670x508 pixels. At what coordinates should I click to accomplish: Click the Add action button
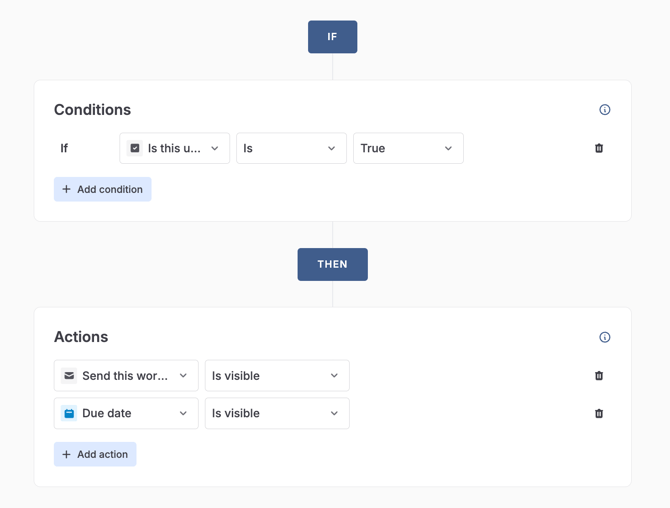pyautogui.click(x=95, y=454)
